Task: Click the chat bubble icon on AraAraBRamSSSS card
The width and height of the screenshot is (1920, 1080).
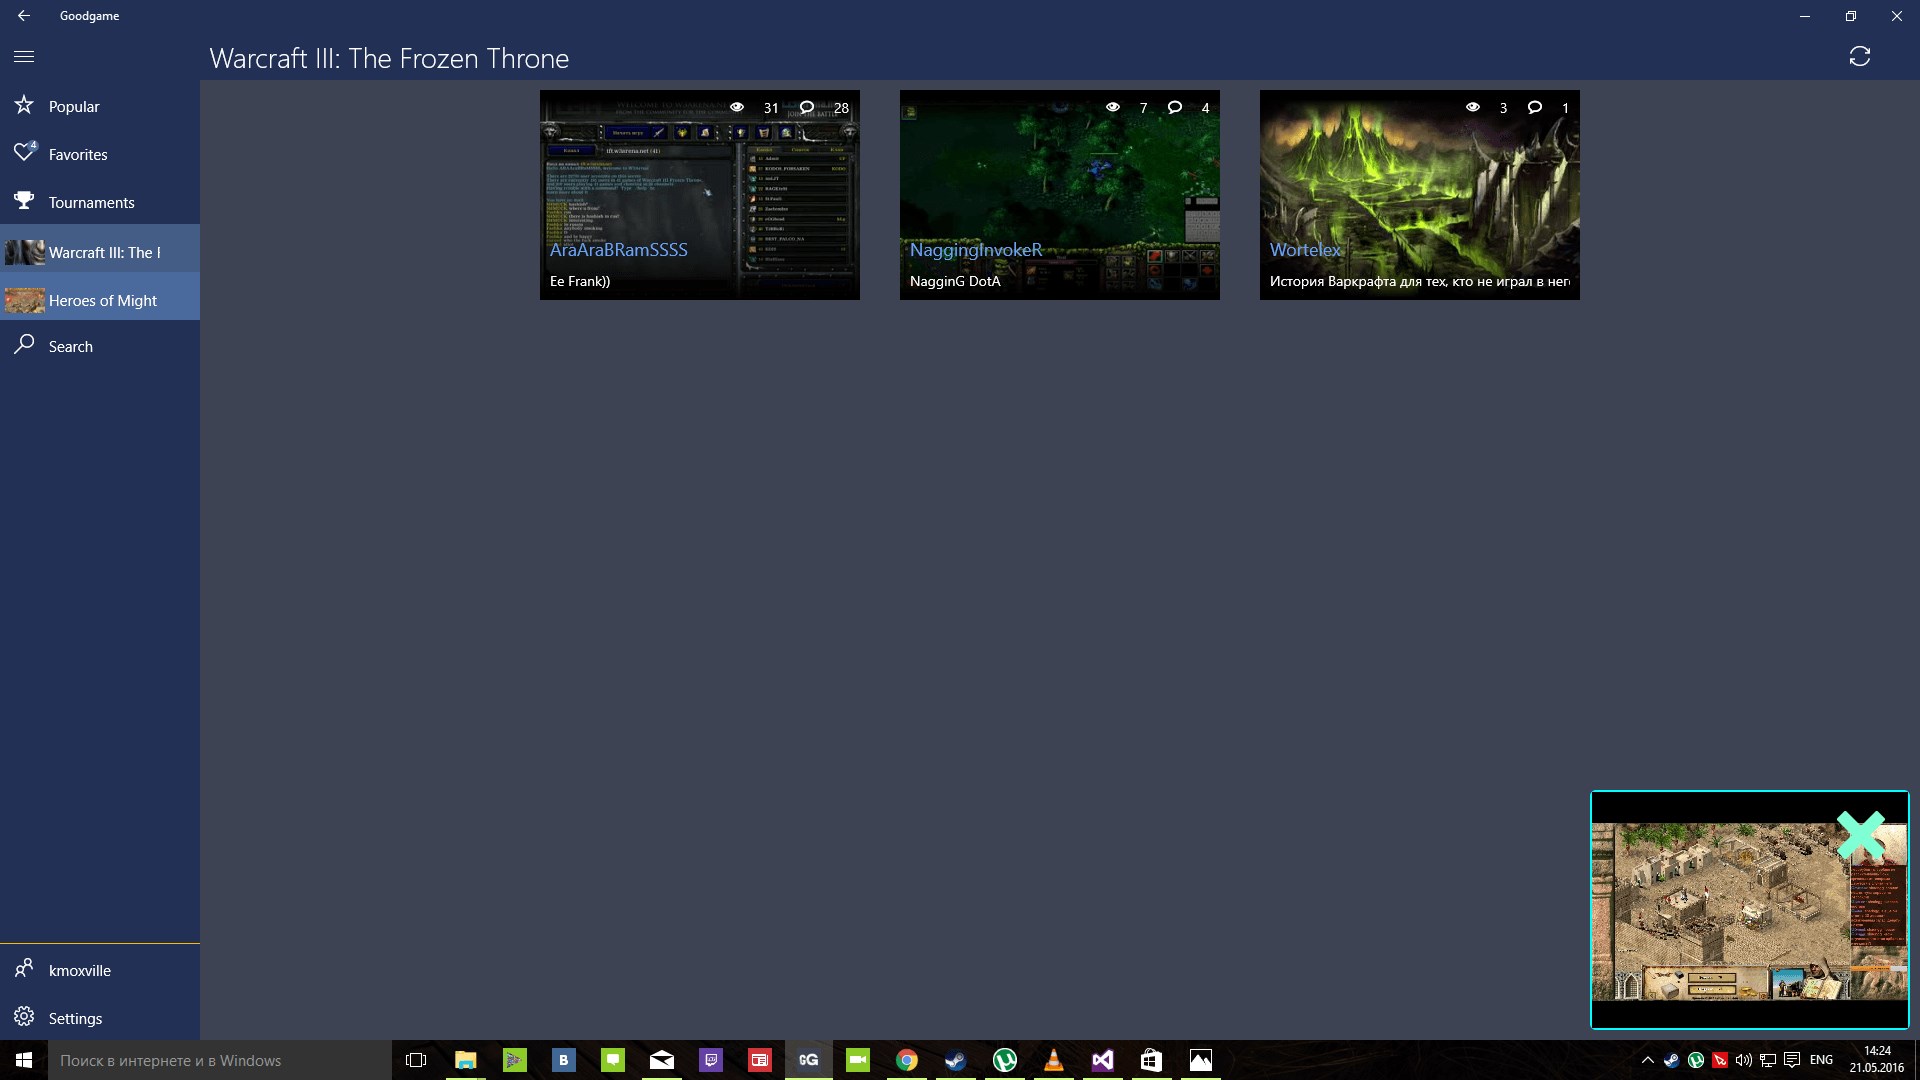Action: point(807,107)
